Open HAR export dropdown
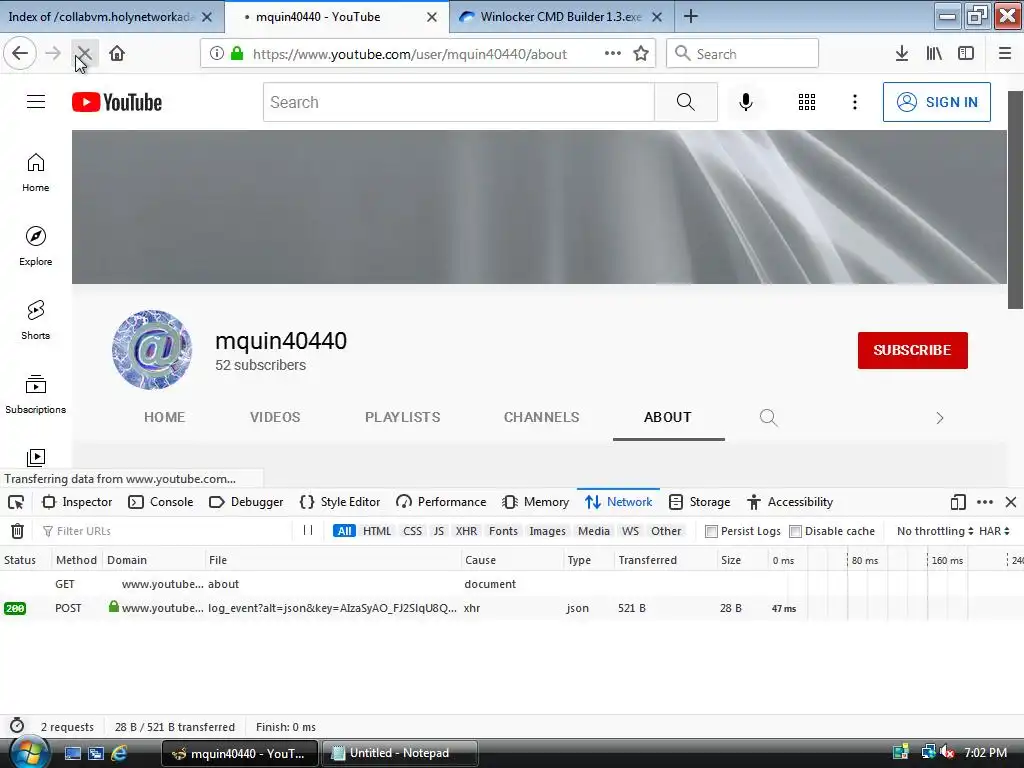This screenshot has width=1024, height=768. [994, 531]
